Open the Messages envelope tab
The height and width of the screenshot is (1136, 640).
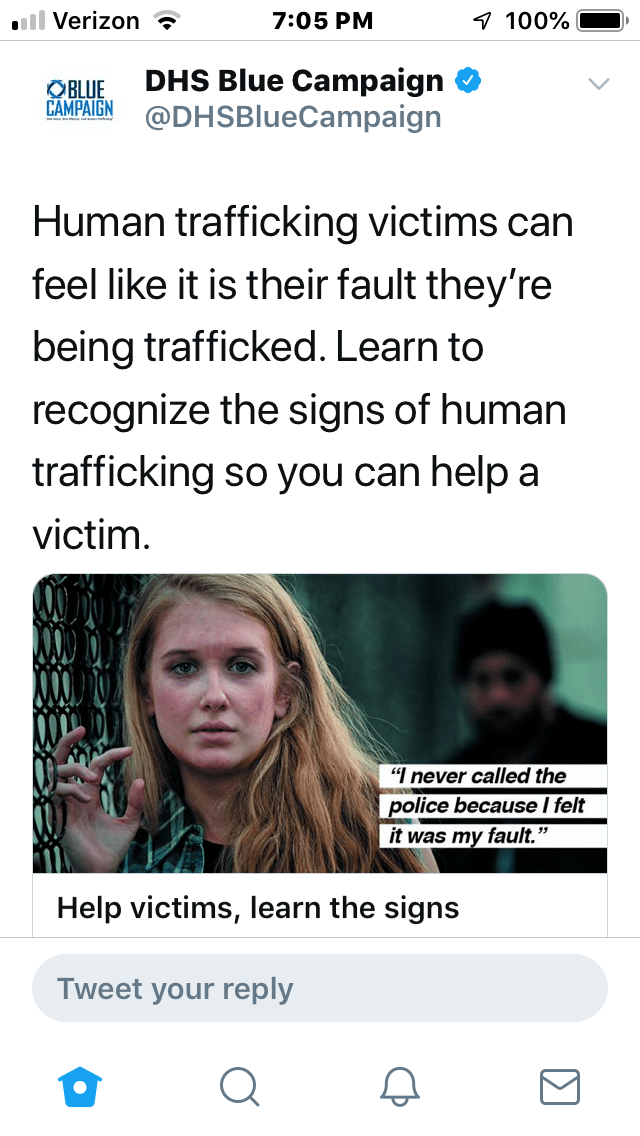click(x=560, y=1087)
